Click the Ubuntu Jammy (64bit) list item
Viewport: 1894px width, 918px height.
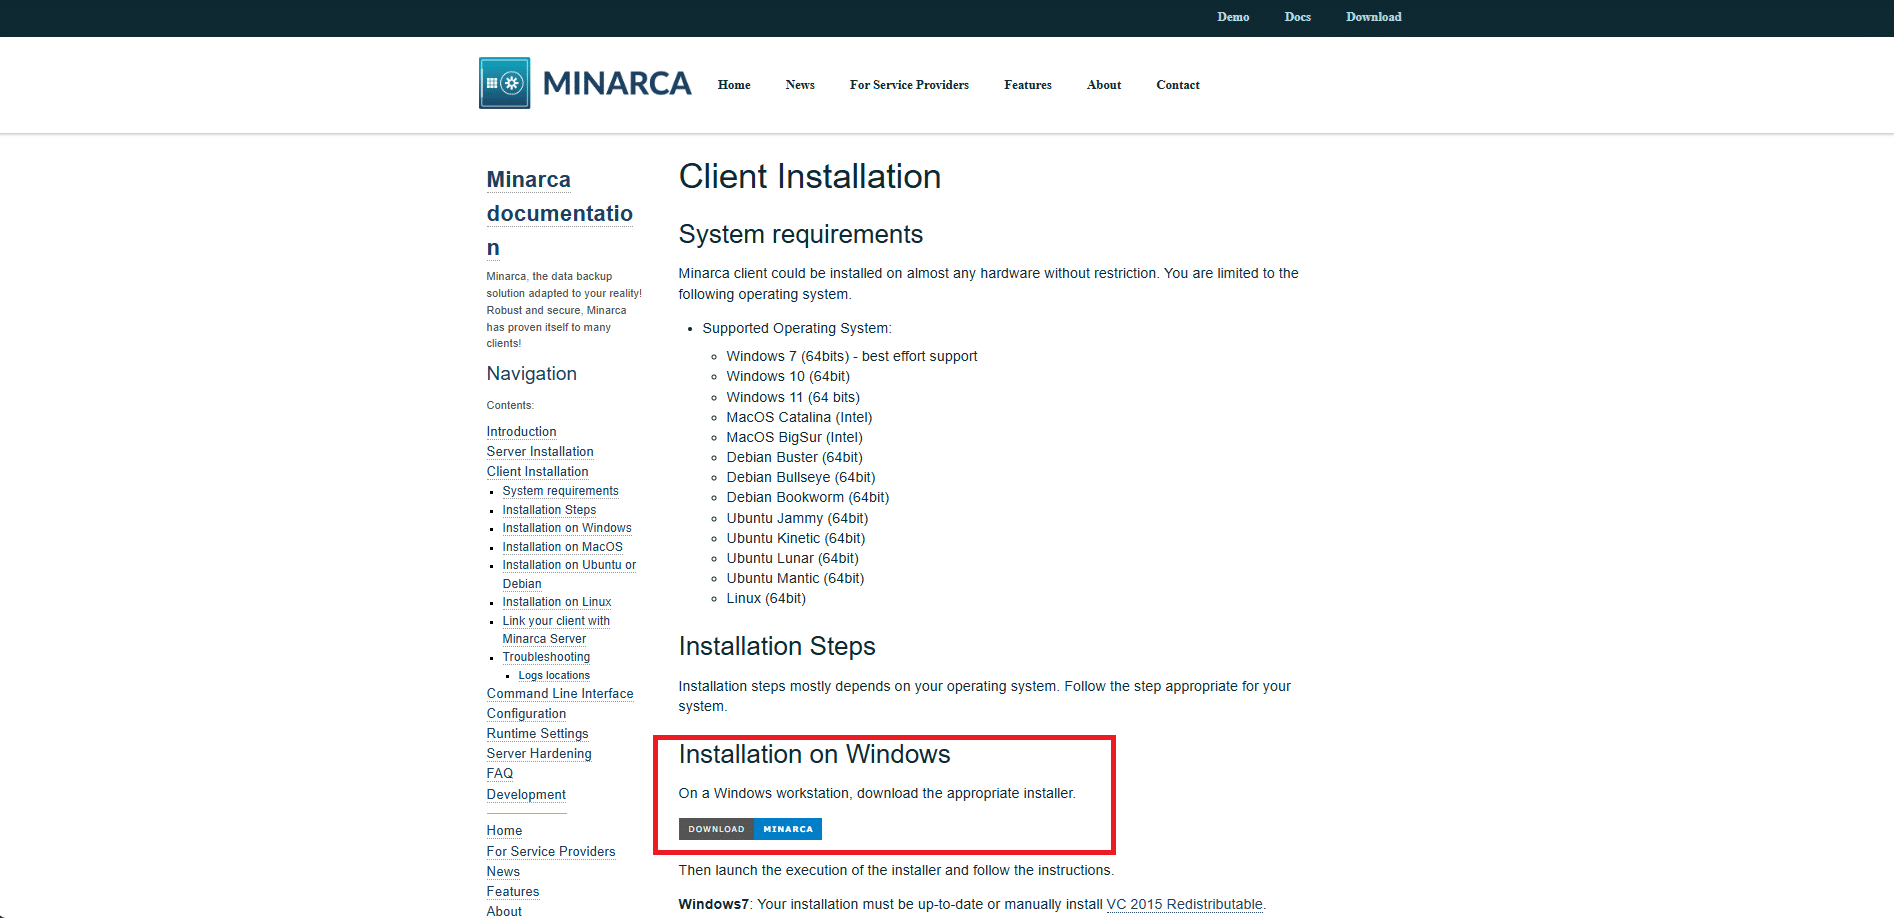(x=797, y=518)
